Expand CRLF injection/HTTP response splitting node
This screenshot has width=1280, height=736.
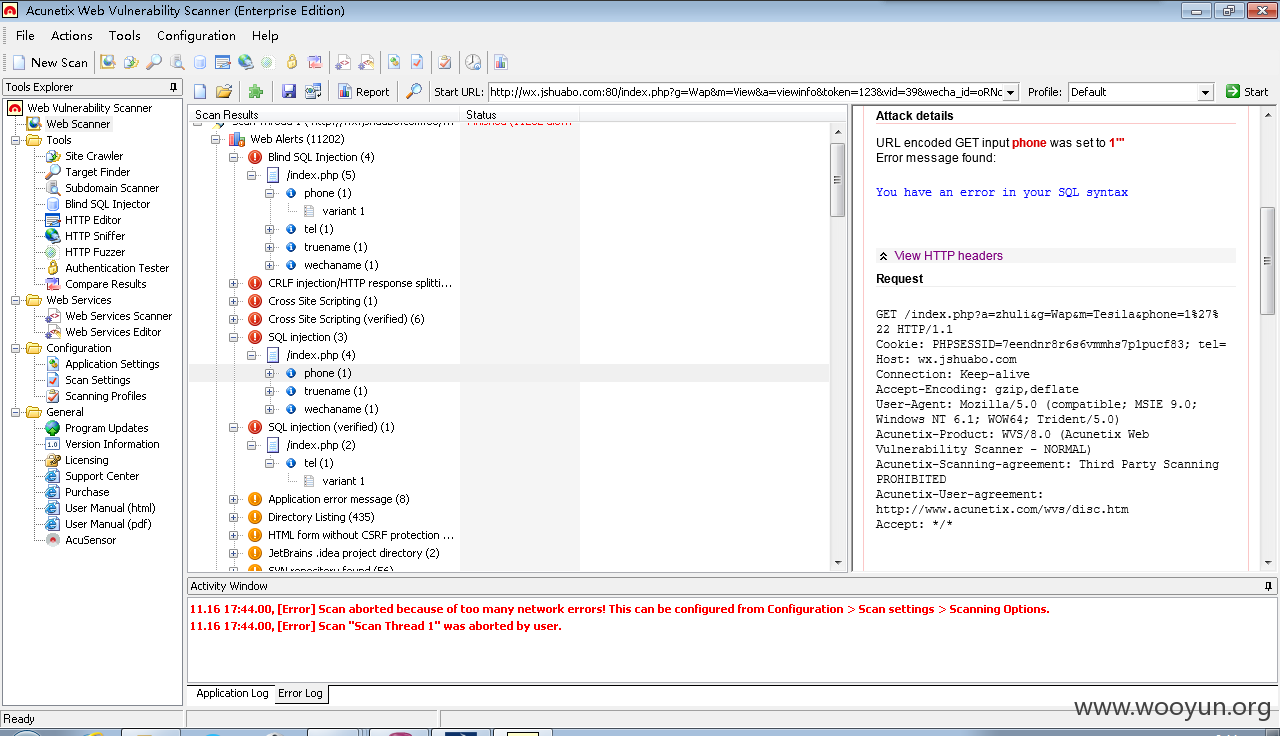tap(234, 283)
